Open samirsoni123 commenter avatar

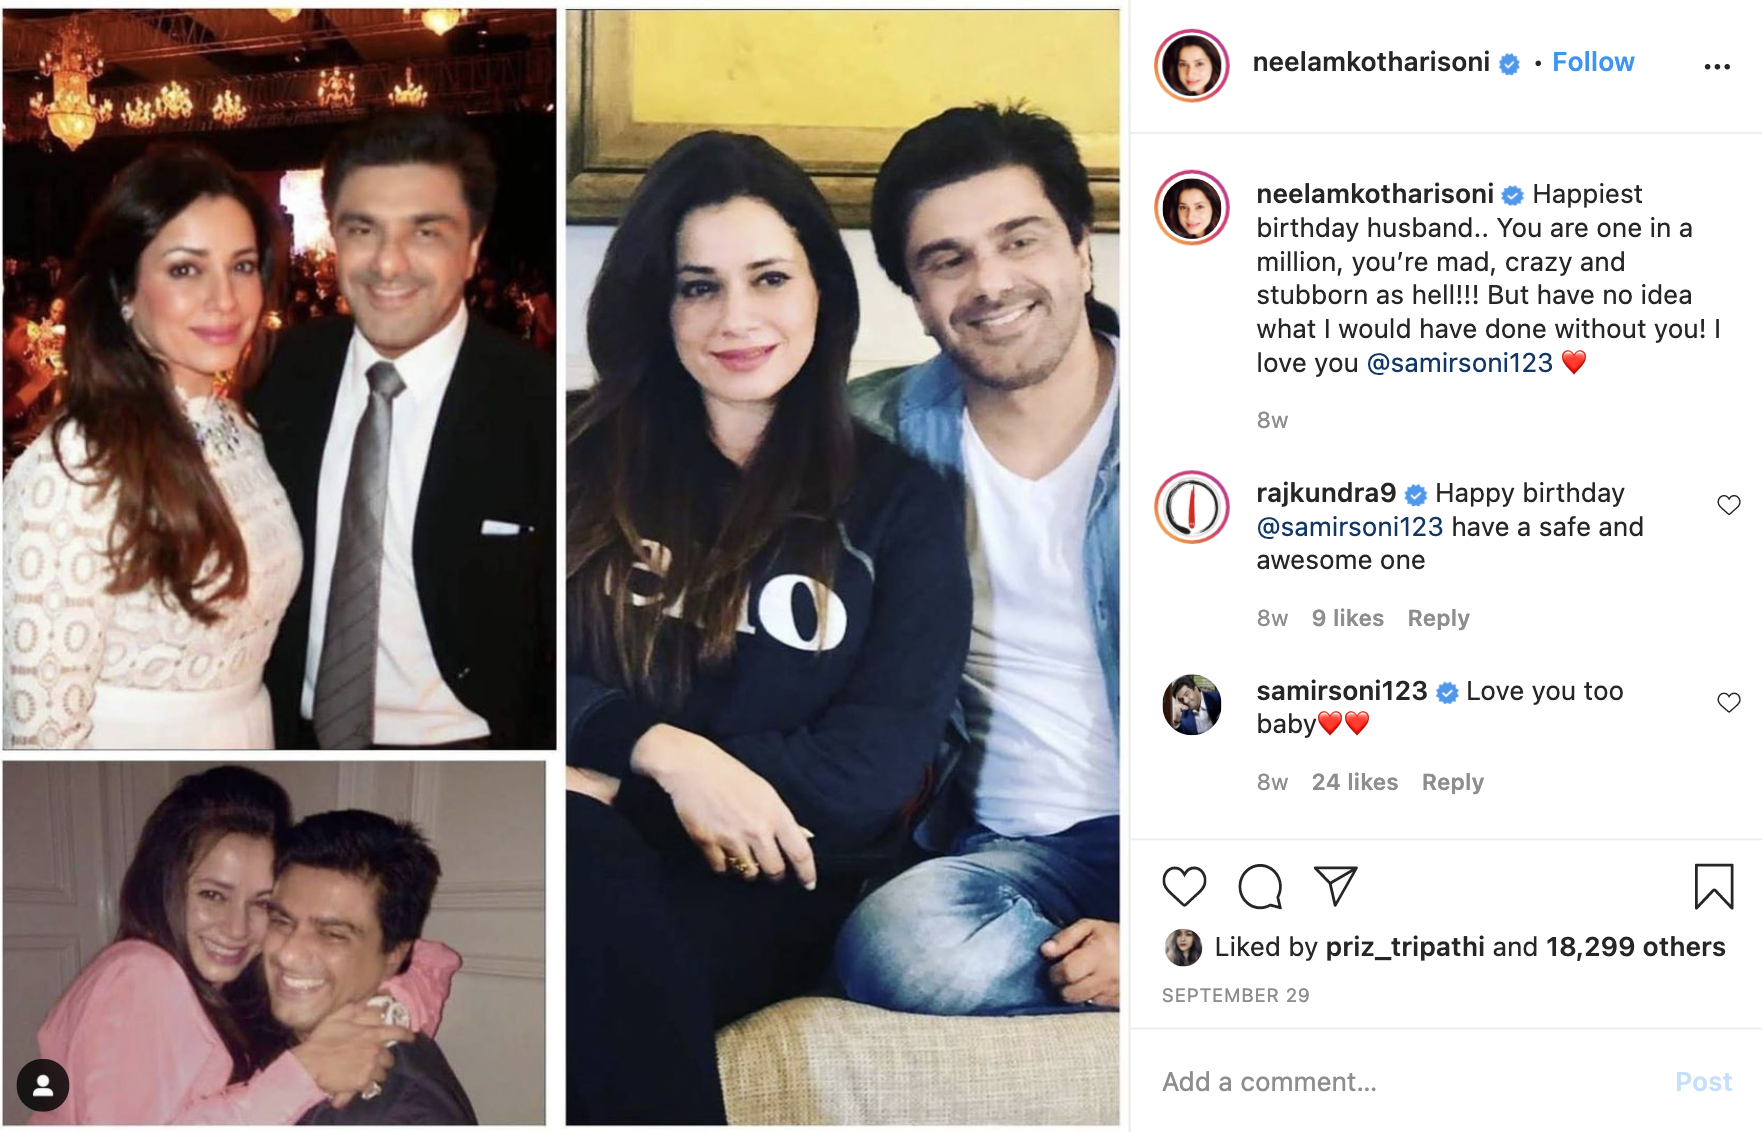(x=1192, y=705)
